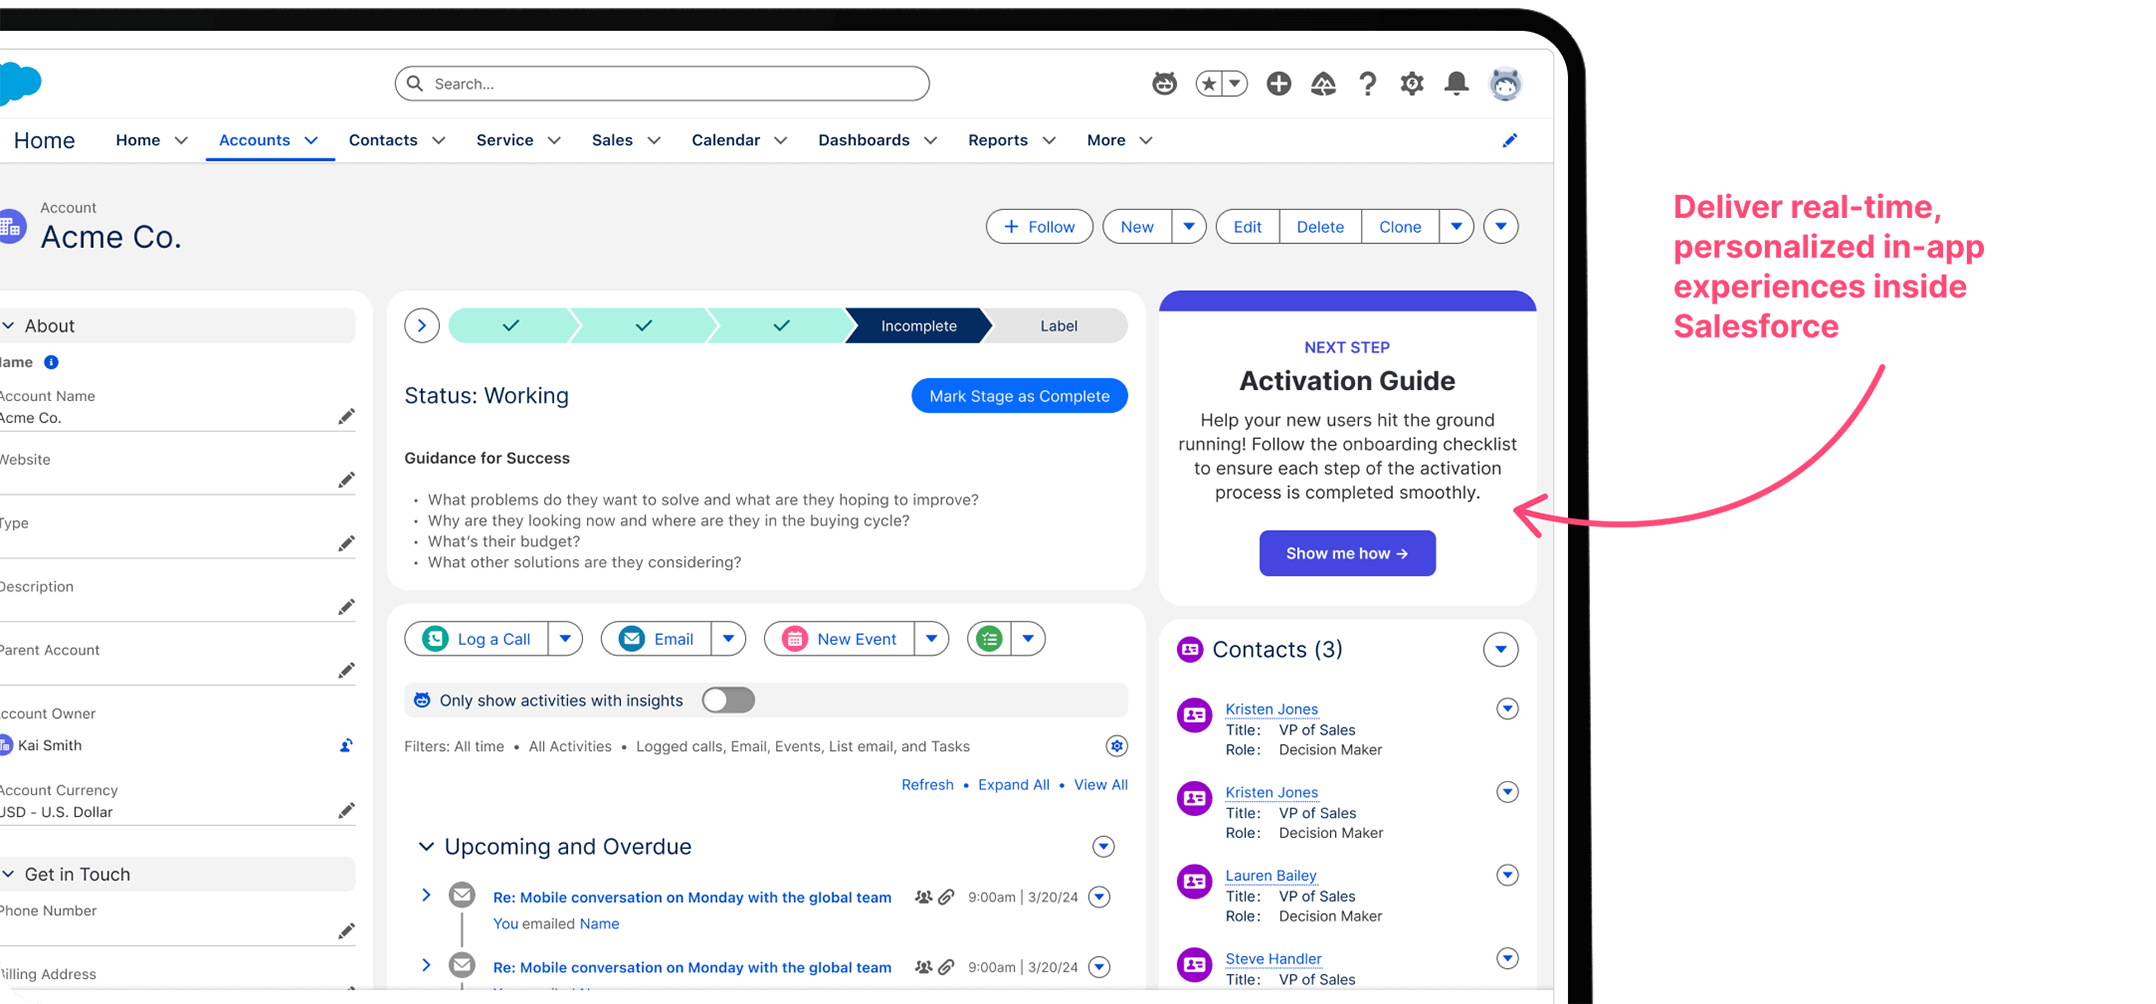Select the Incomplete path stage
Image resolution: width=2156 pixels, height=1004 pixels.
click(x=918, y=326)
